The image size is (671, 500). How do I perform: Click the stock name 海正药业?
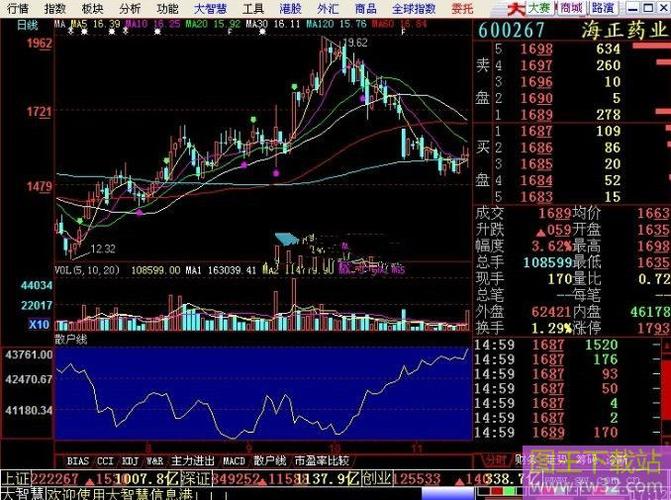click(624, 30)
